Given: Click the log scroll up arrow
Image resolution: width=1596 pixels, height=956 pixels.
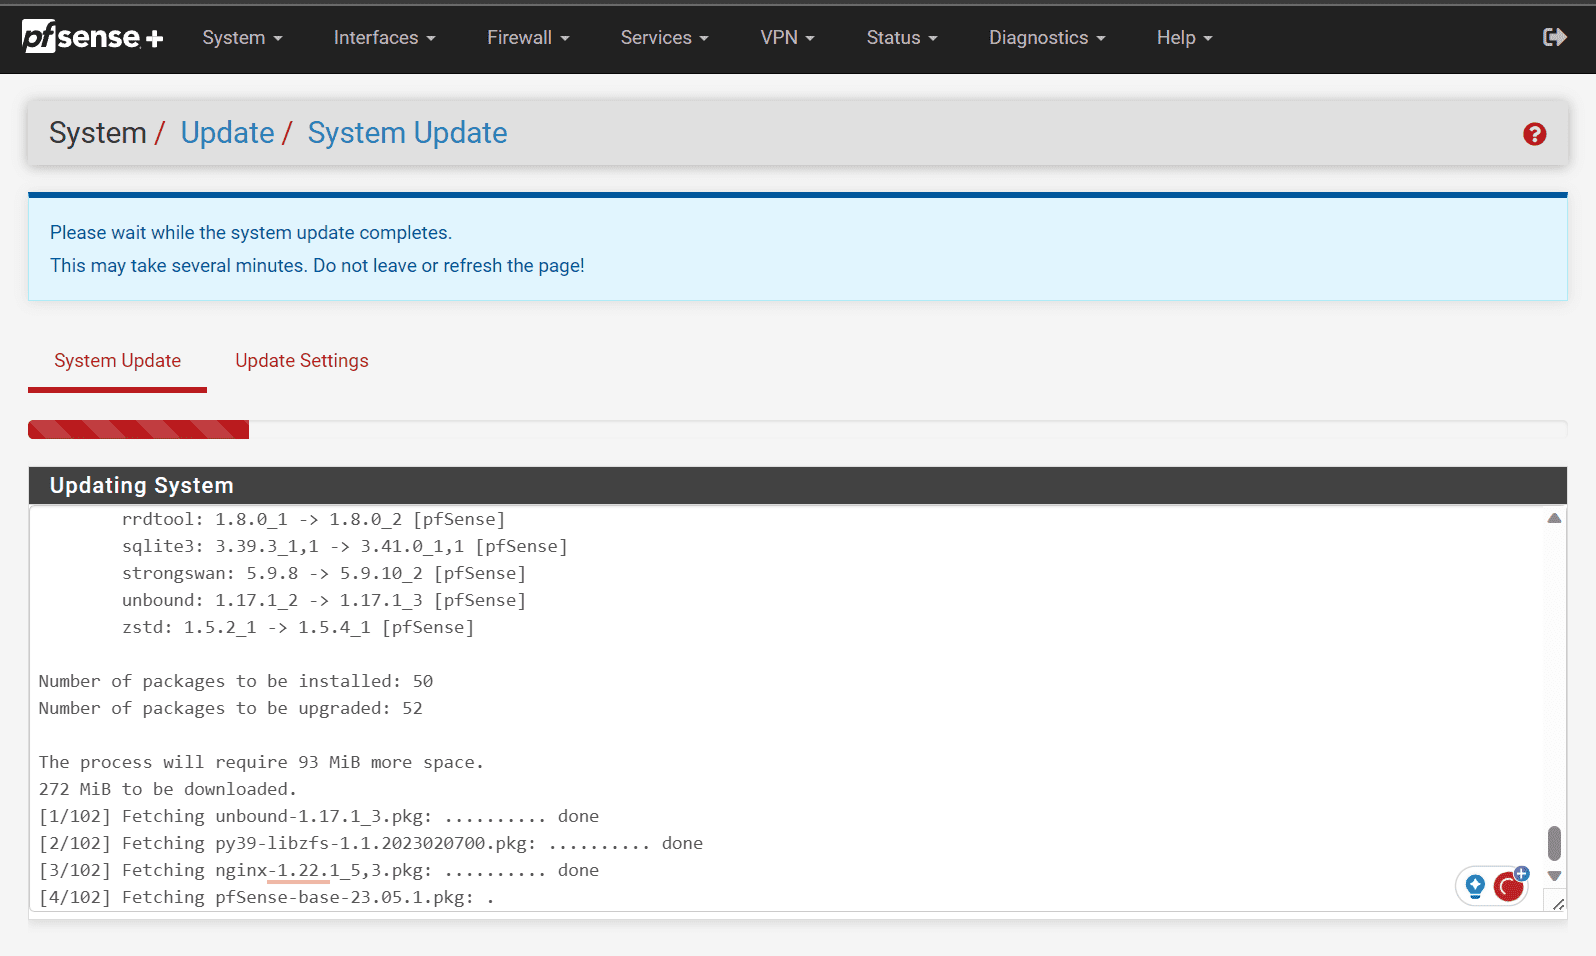Looking at the screenshot, I should 1554,518.
